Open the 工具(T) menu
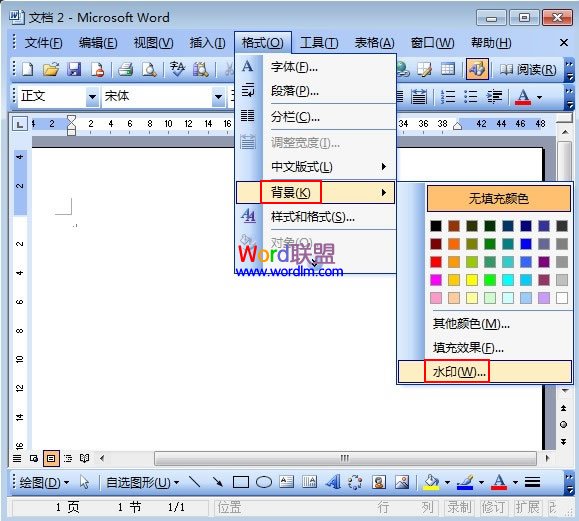 pos(319,43)
